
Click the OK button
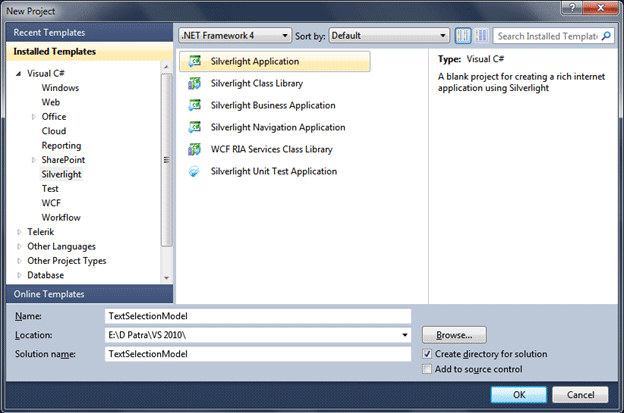pos(519,395)
